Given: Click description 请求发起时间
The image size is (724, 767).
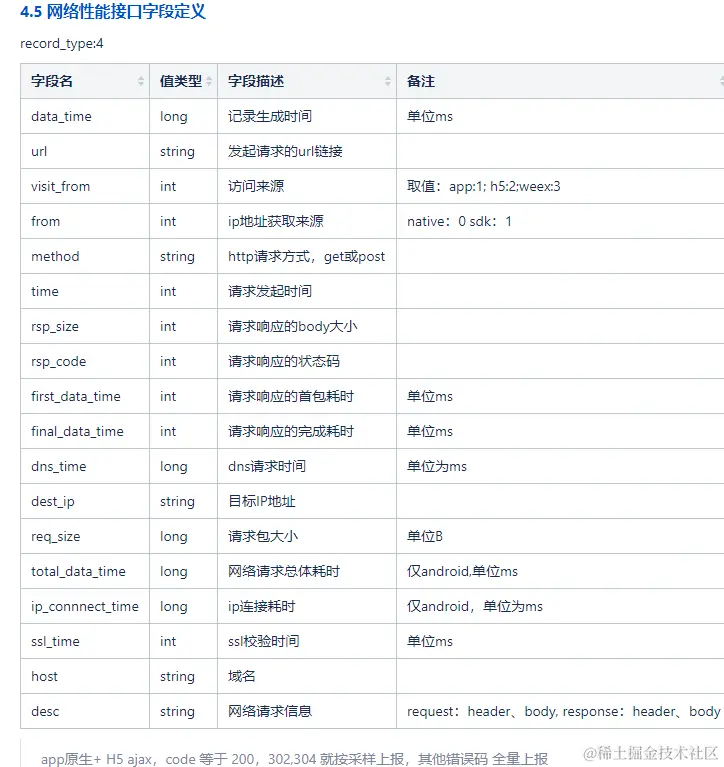Looking at the screenshot, I should pyautogui.click(x=270, y=291).
